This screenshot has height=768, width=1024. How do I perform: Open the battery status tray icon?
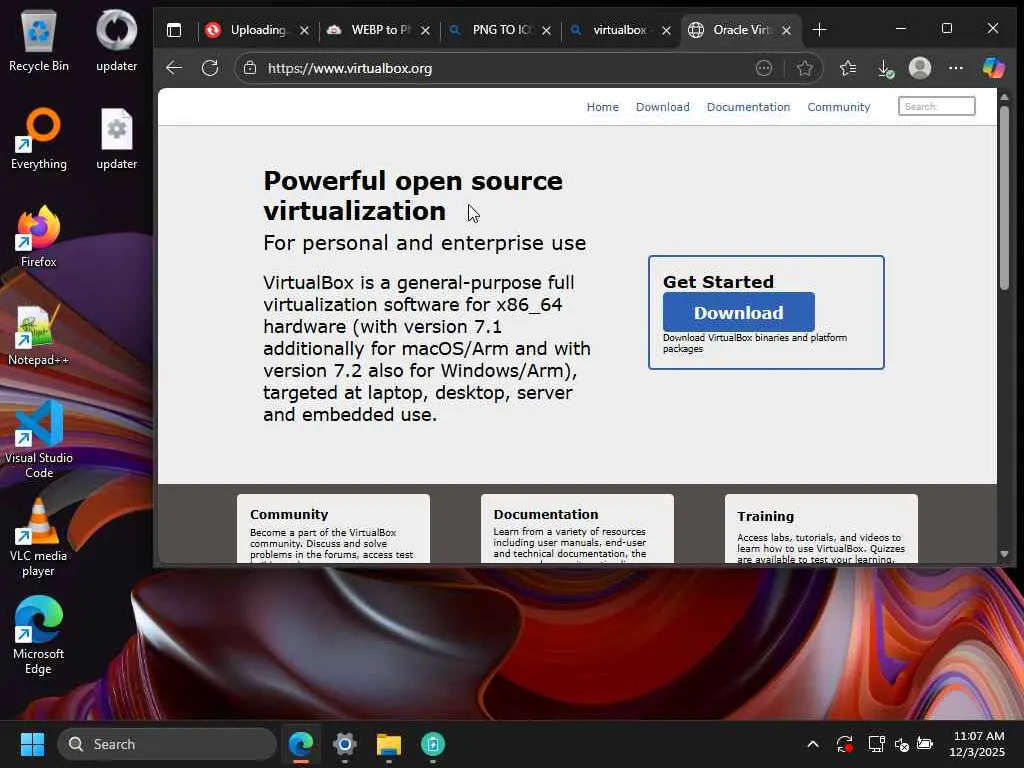pyautogui.click(x=925, y=744)
